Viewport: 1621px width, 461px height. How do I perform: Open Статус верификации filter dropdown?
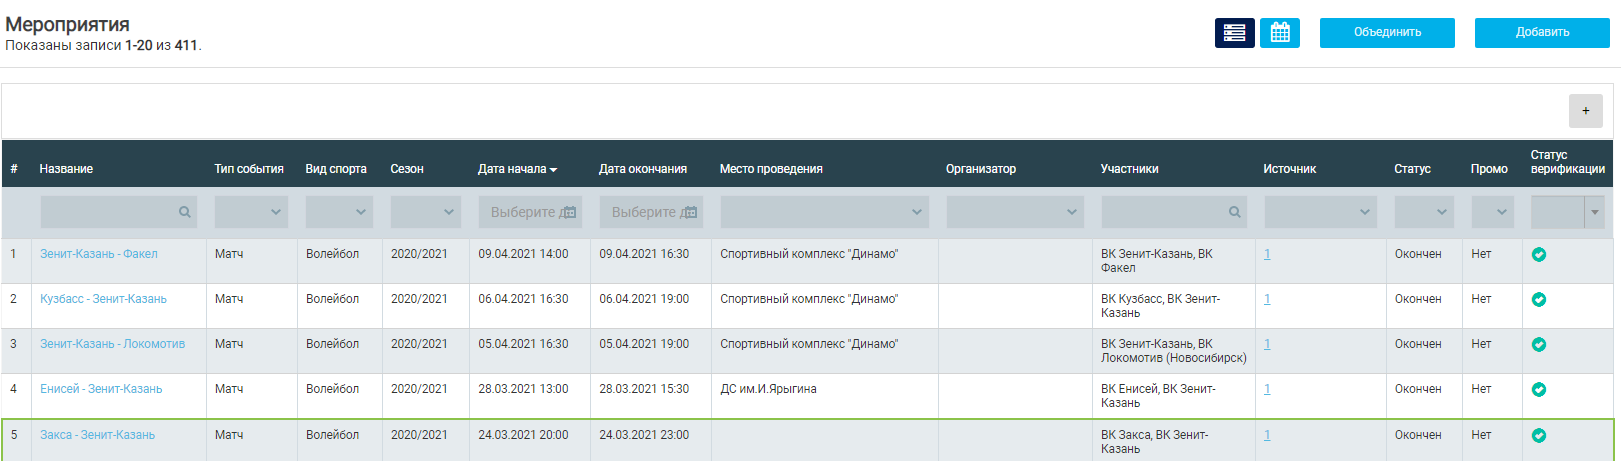tap(1594, 212)
